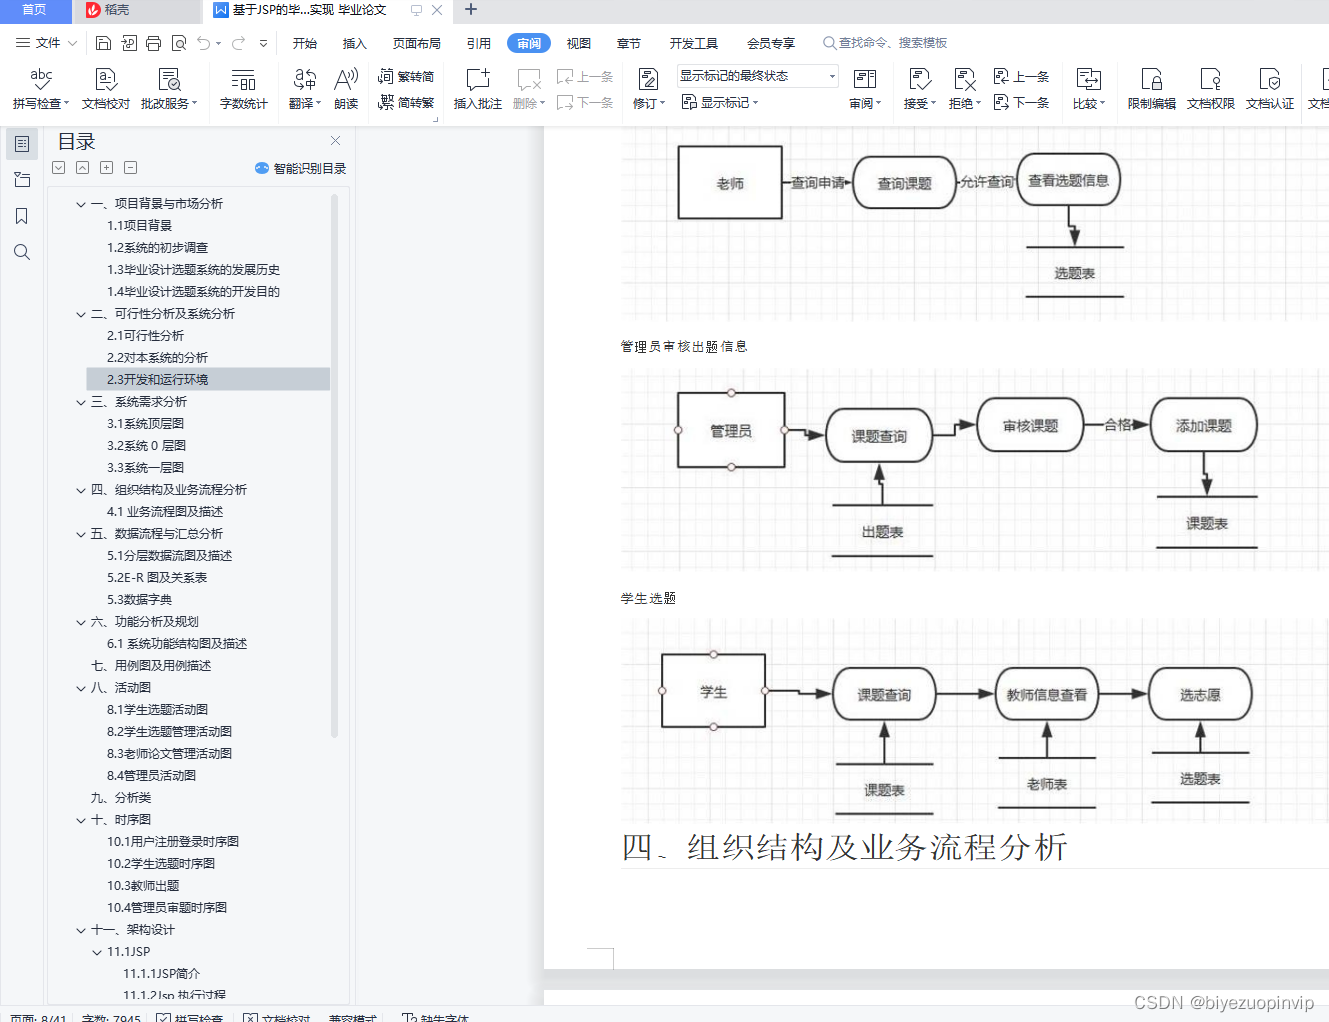Open the search icon in left sidebar

coord(22,252)
